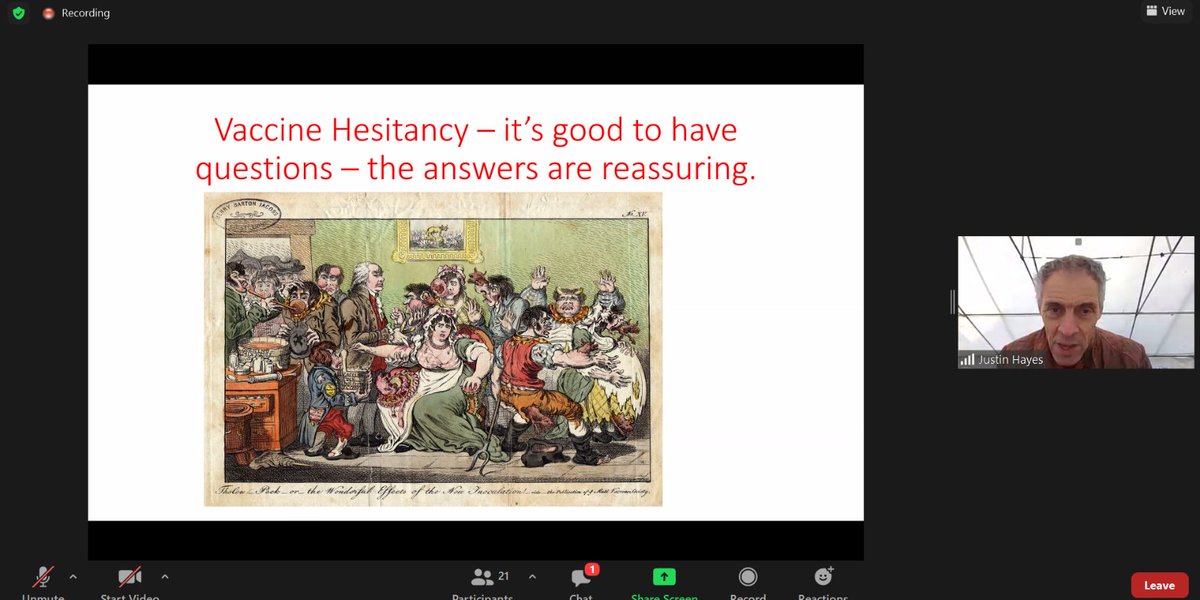This screenshot has width=1200, height=600.
Task: Expand audio options arrow beside Unmute
Action: click(x=73, y=577)
